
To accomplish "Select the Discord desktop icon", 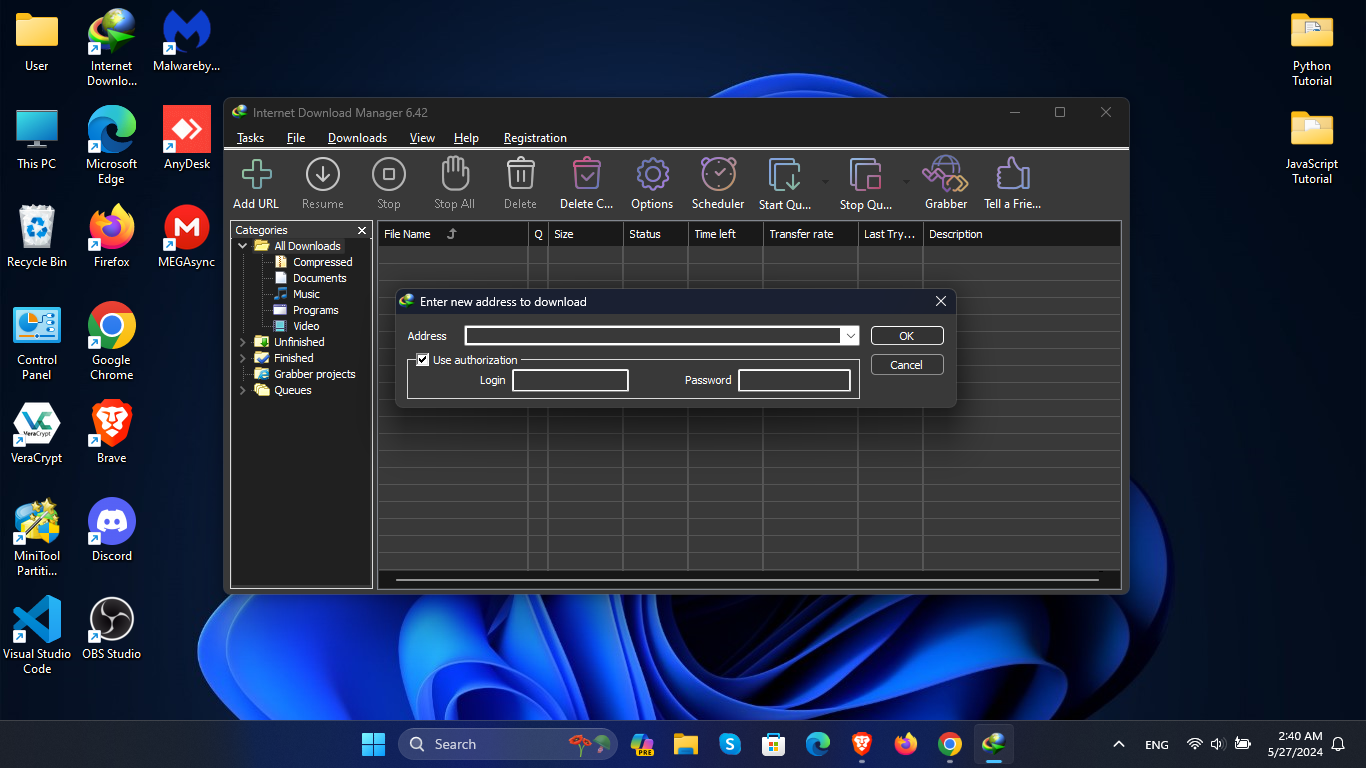I will pyautogui.click(x=112, y=532).
